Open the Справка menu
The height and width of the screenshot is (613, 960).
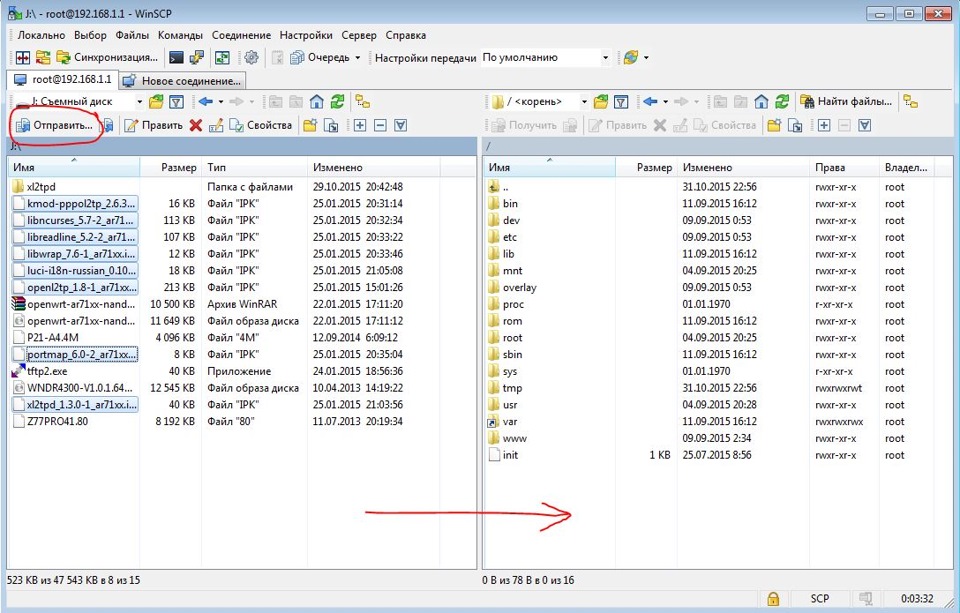406,36
